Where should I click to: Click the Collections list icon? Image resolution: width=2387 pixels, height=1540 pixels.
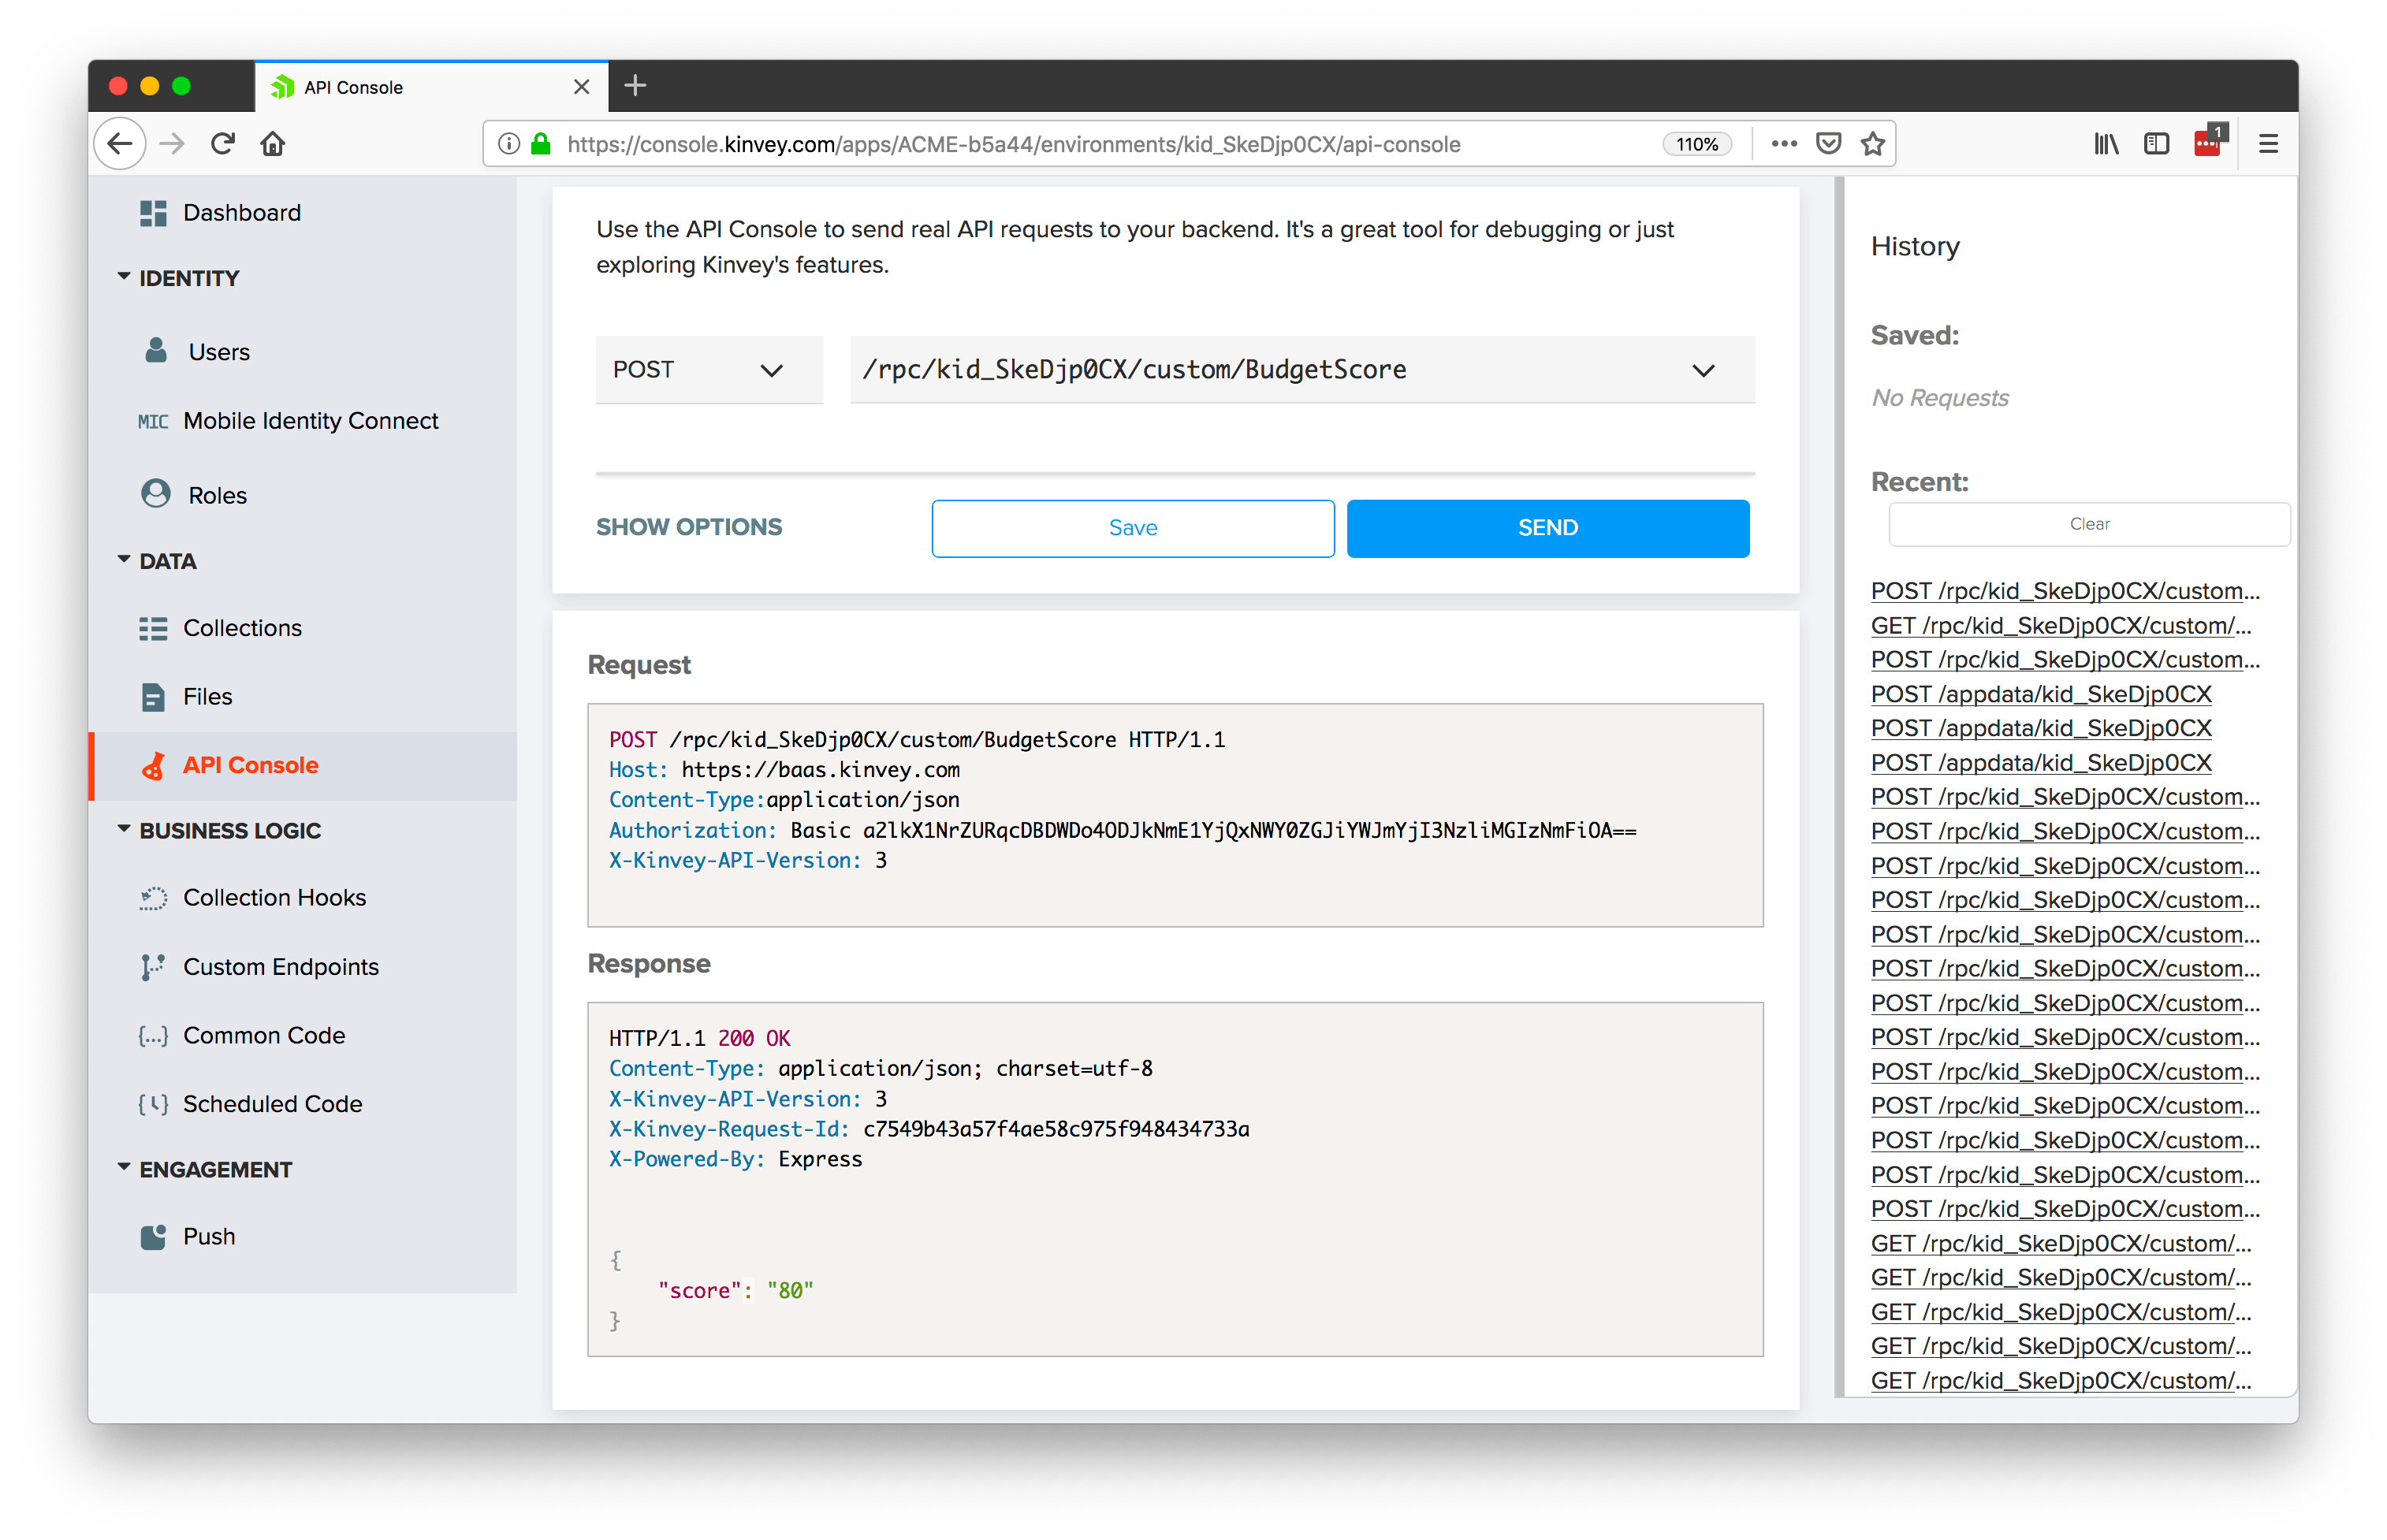[153, 628]
